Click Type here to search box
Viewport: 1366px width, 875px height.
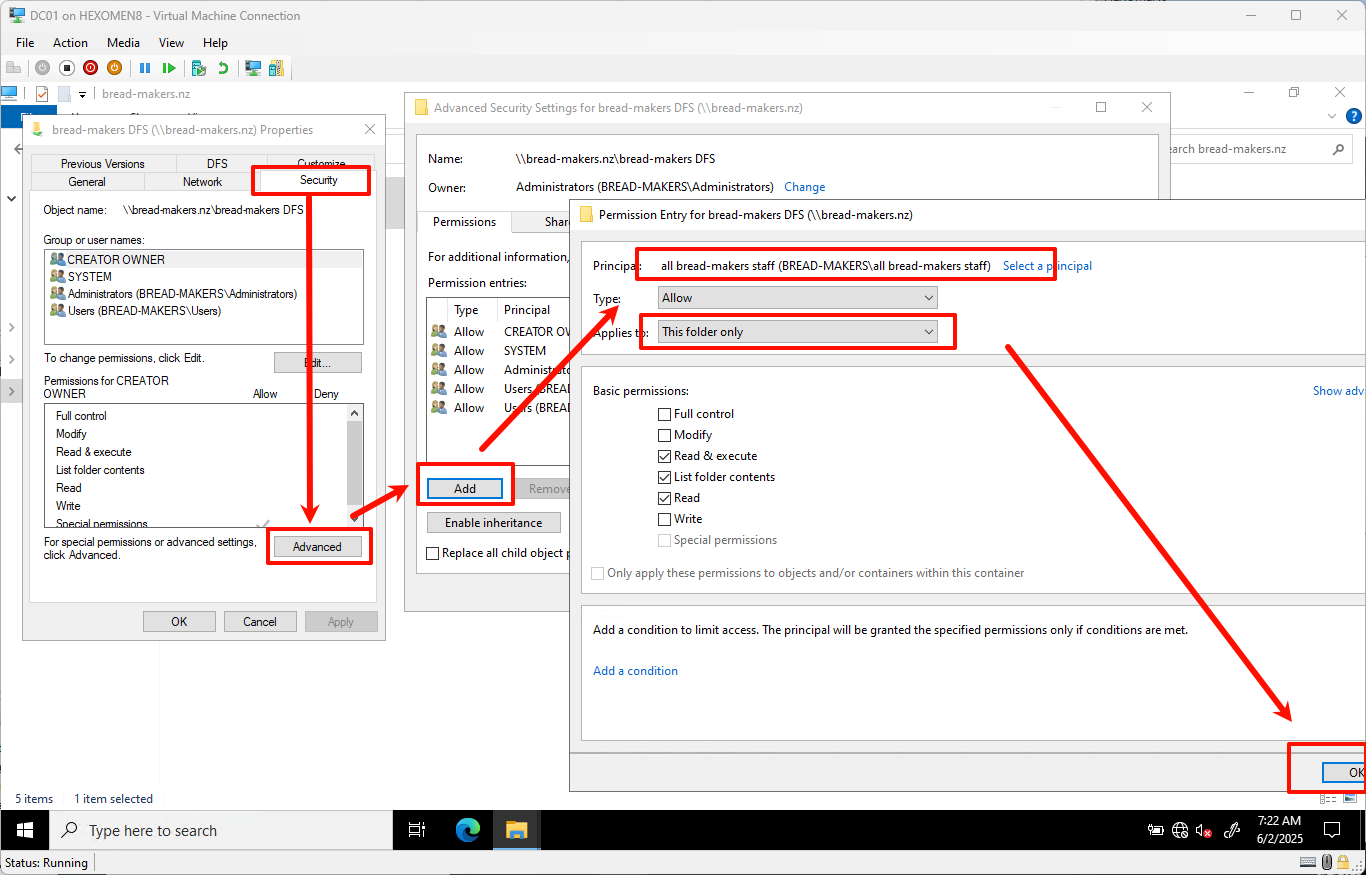(222, 830)
